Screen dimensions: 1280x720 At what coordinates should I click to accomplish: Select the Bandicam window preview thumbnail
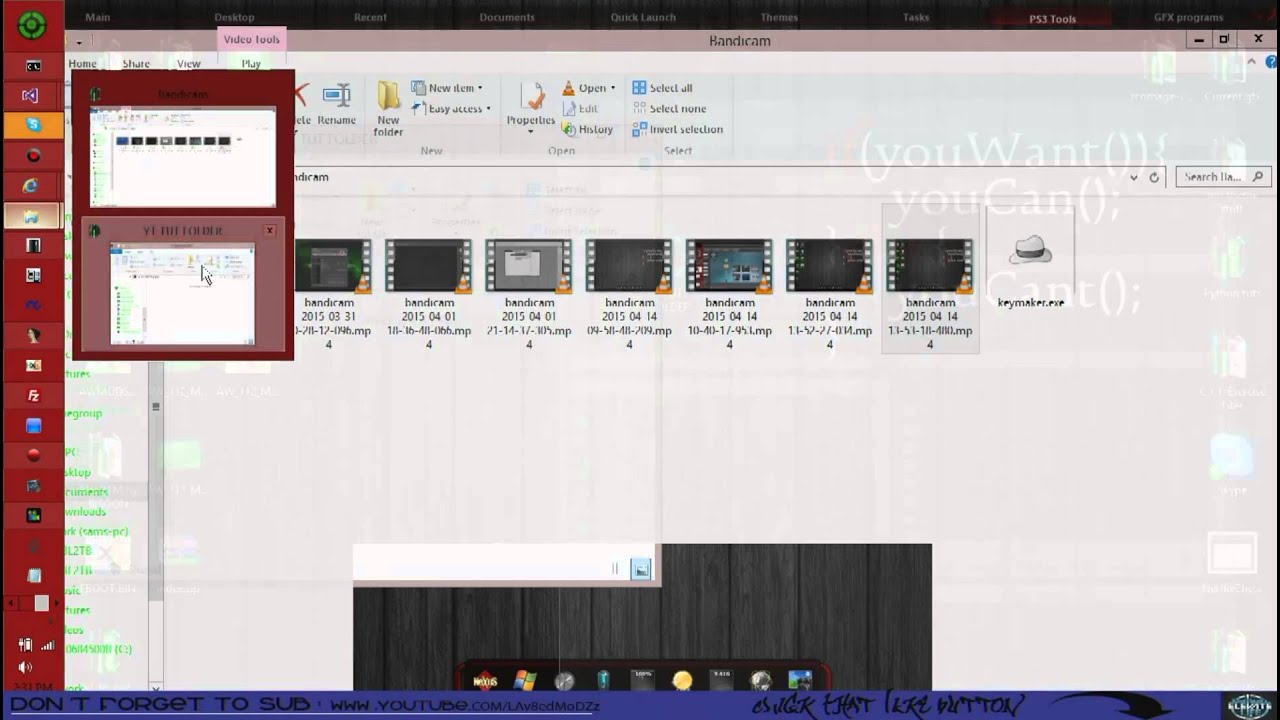pyautogui.click(x=183, y=157)
